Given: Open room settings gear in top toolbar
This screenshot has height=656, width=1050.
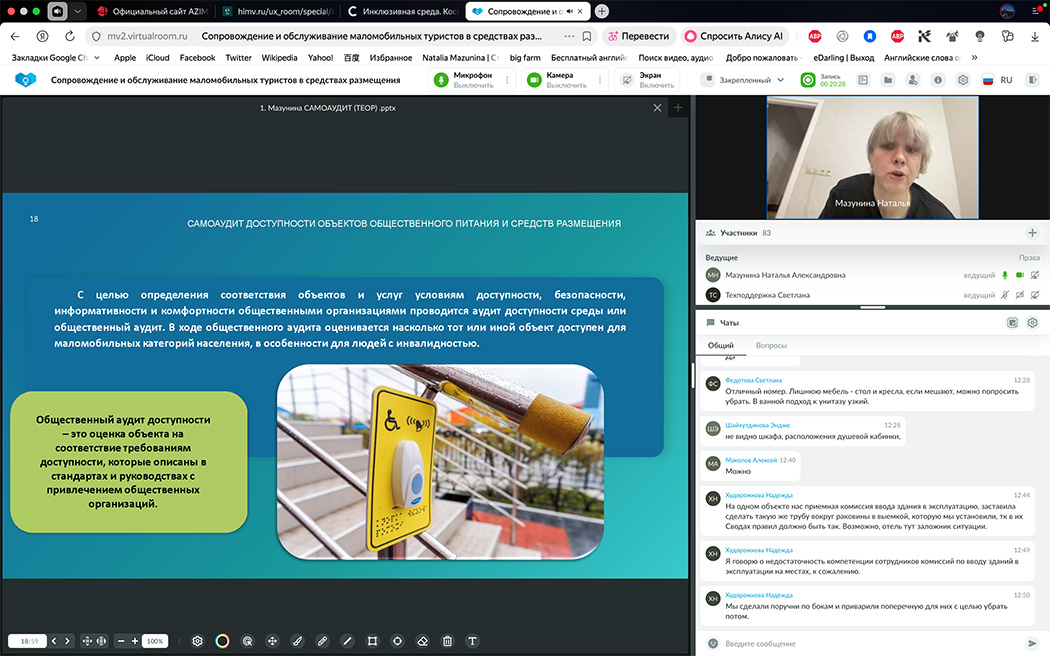Looking at the screenshot, I should [963, 80].
